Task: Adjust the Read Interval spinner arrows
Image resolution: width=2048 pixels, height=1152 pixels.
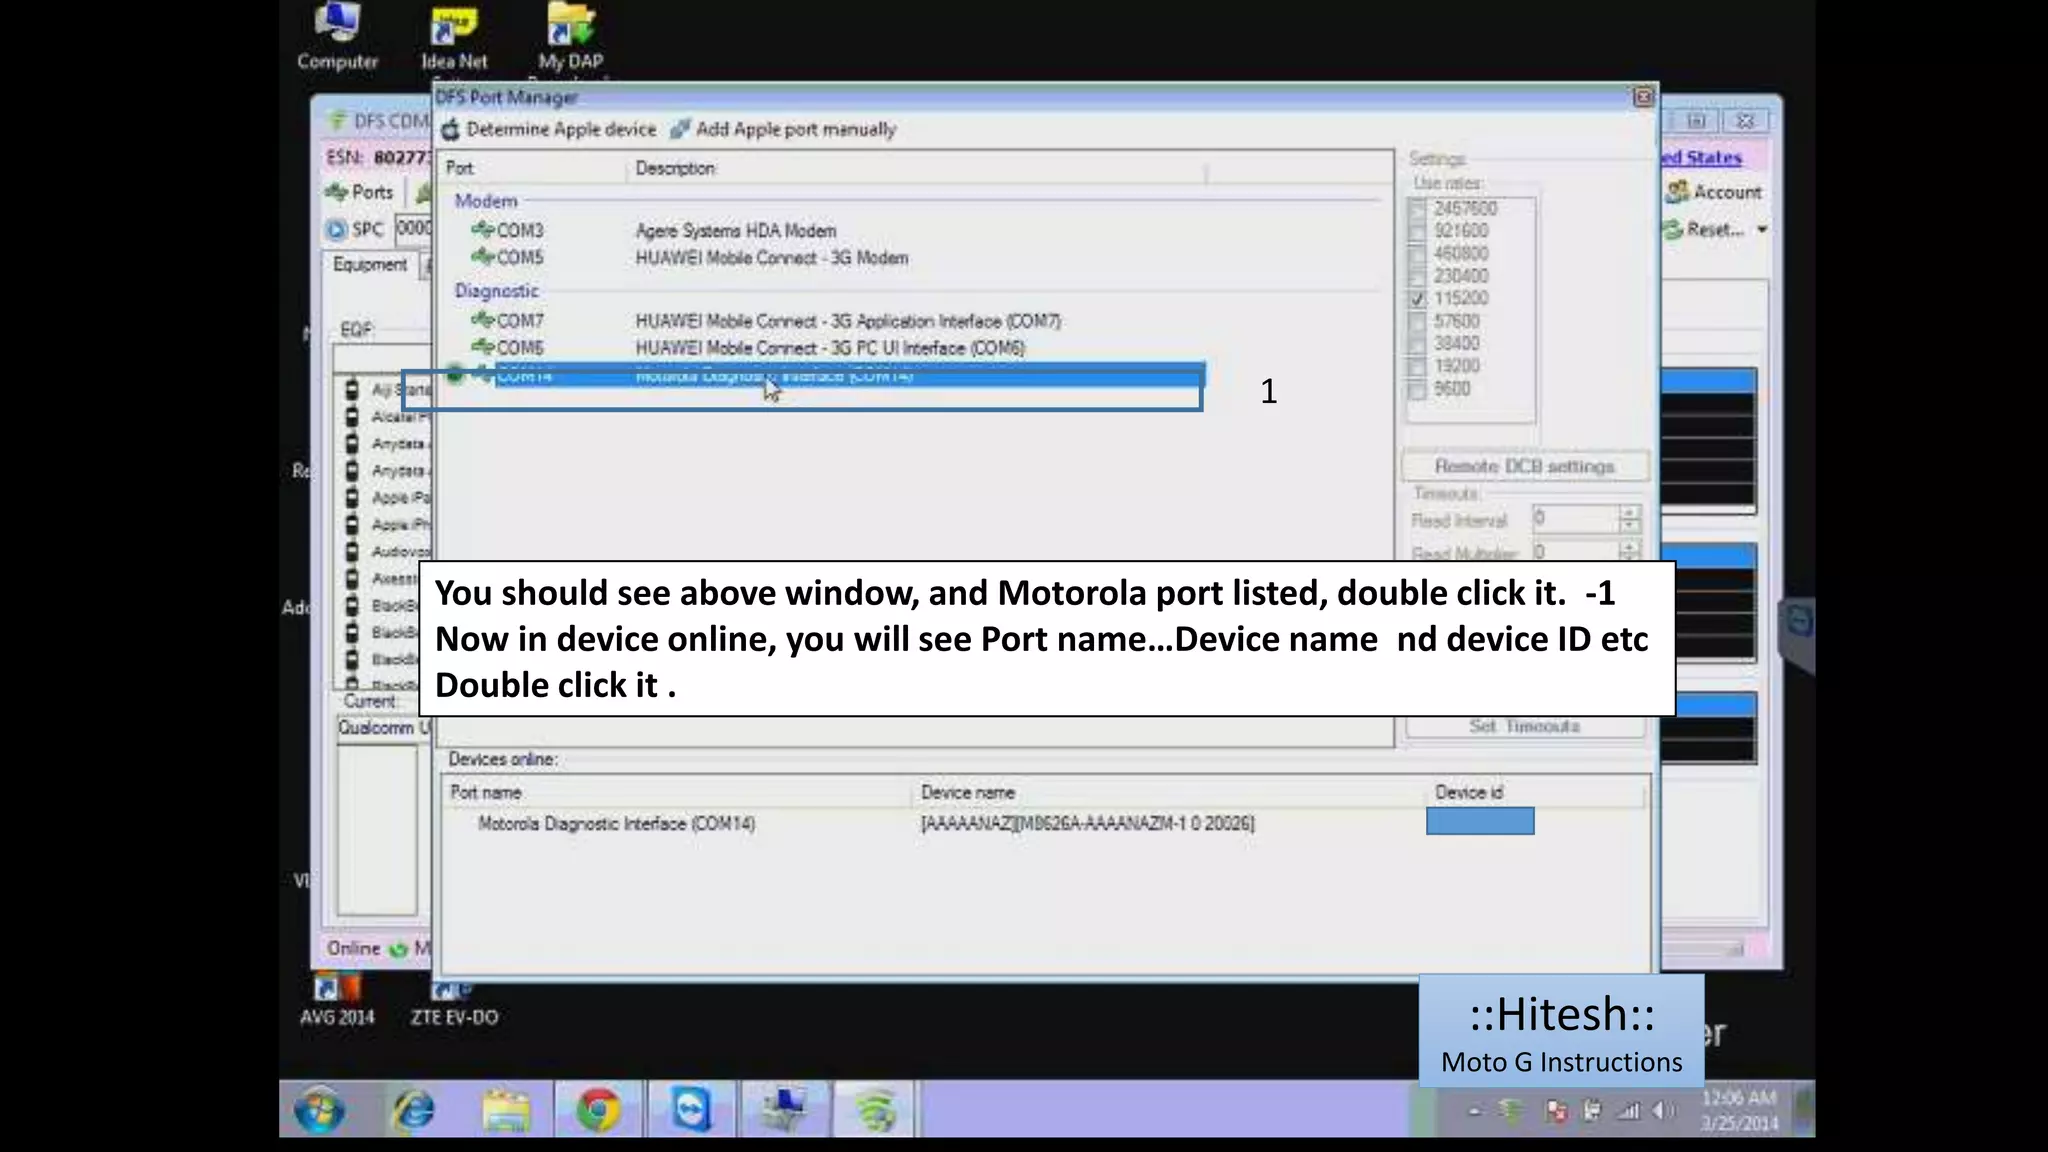Action: point(1629,519)
